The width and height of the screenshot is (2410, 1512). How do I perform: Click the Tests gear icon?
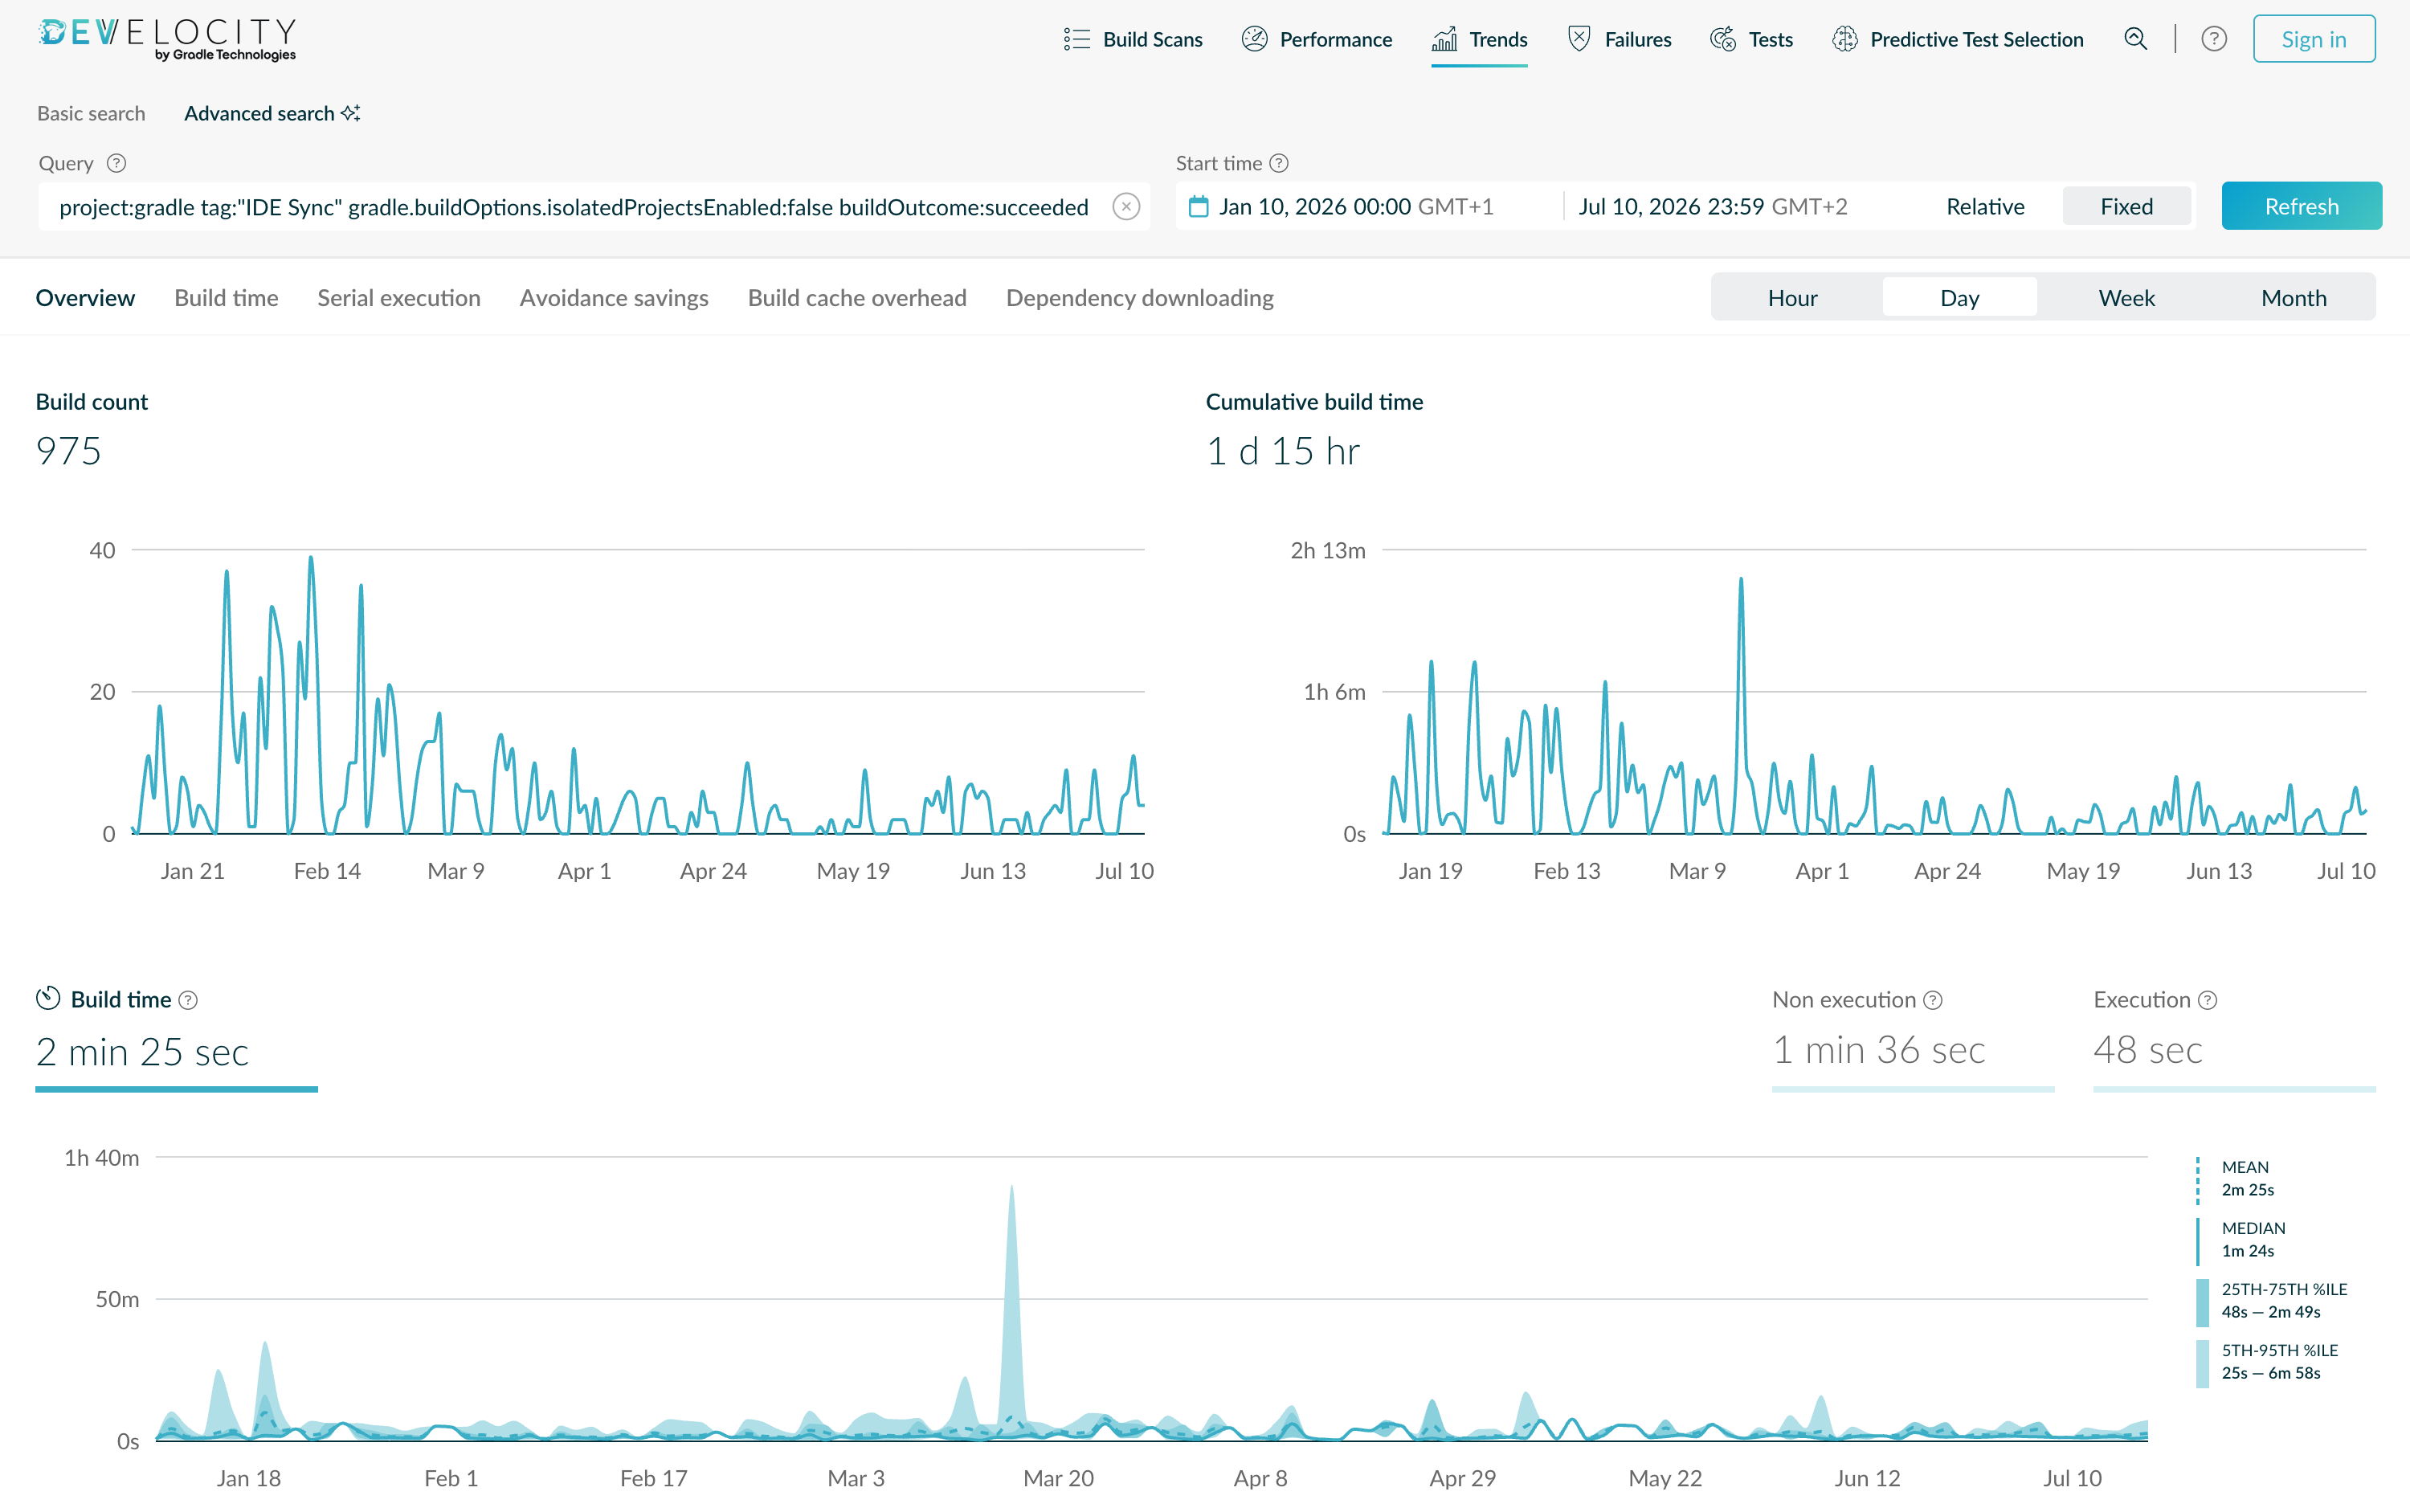1723,39
